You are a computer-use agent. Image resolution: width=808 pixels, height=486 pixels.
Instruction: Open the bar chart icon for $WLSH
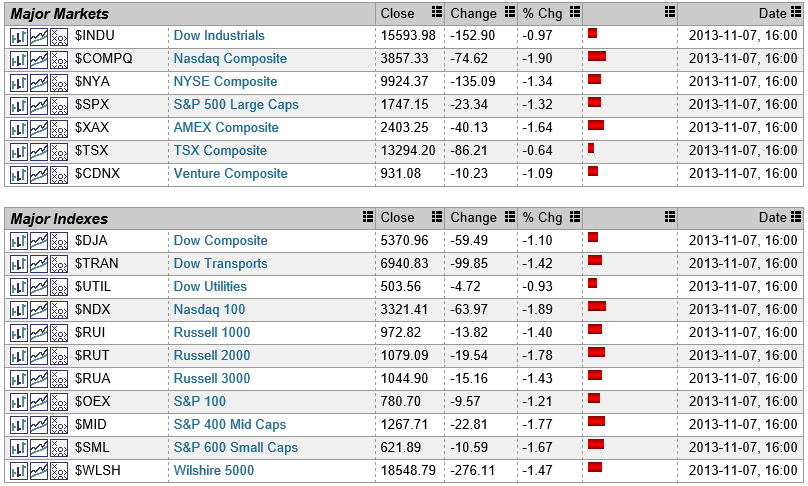(x=19, y=471)
